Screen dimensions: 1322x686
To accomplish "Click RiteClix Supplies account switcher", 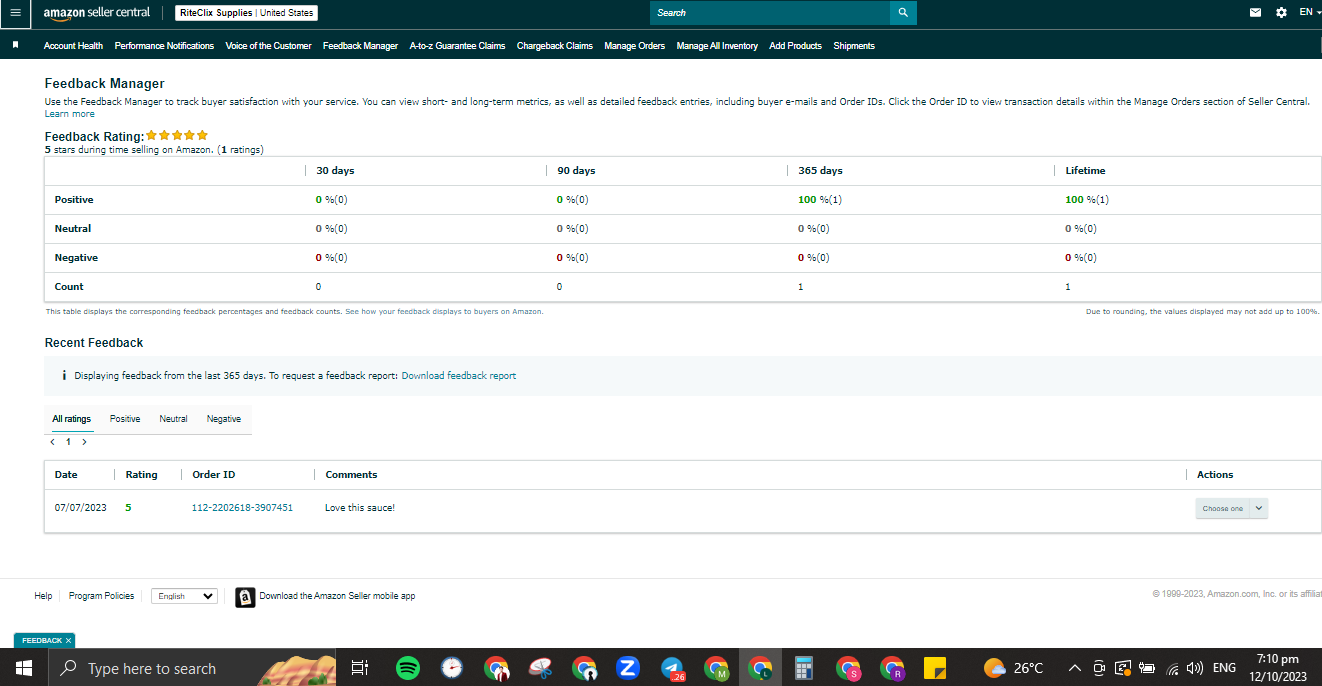I will [246, 13].
